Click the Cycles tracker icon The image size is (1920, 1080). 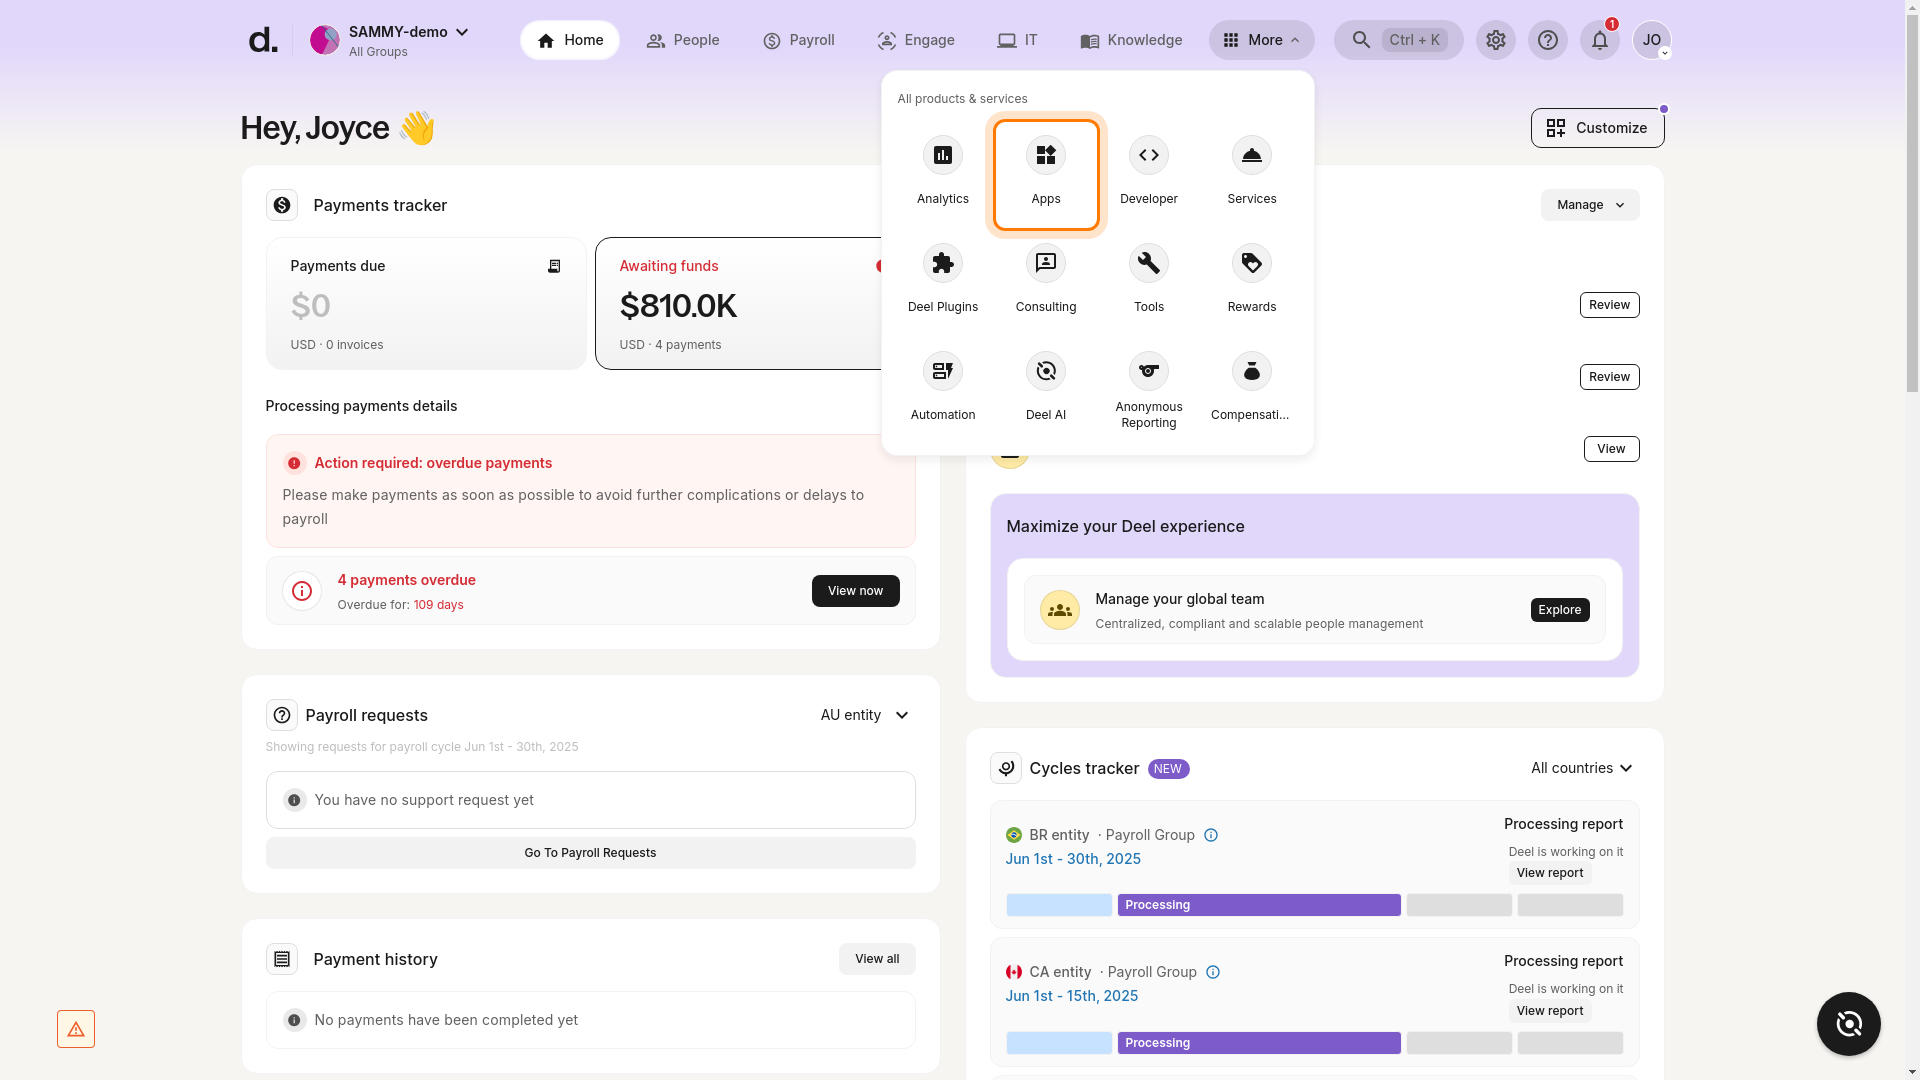click(x=1005, y=768)
